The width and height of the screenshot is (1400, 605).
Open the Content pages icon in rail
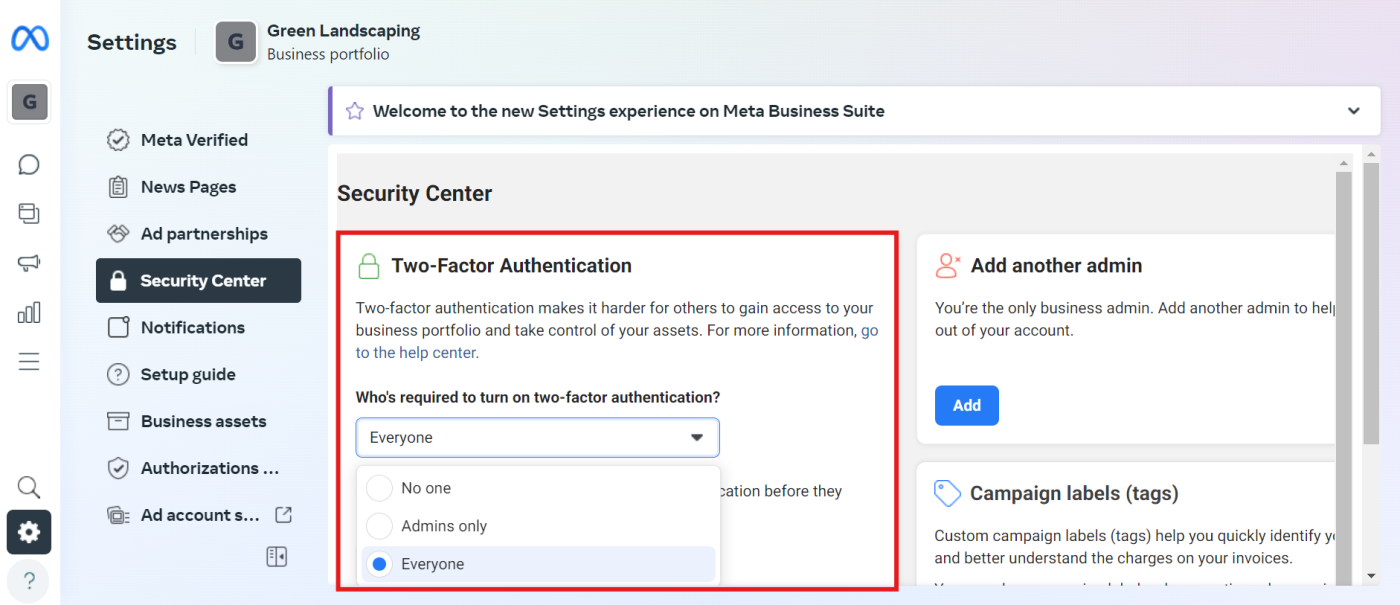click(x=29, y=213)
